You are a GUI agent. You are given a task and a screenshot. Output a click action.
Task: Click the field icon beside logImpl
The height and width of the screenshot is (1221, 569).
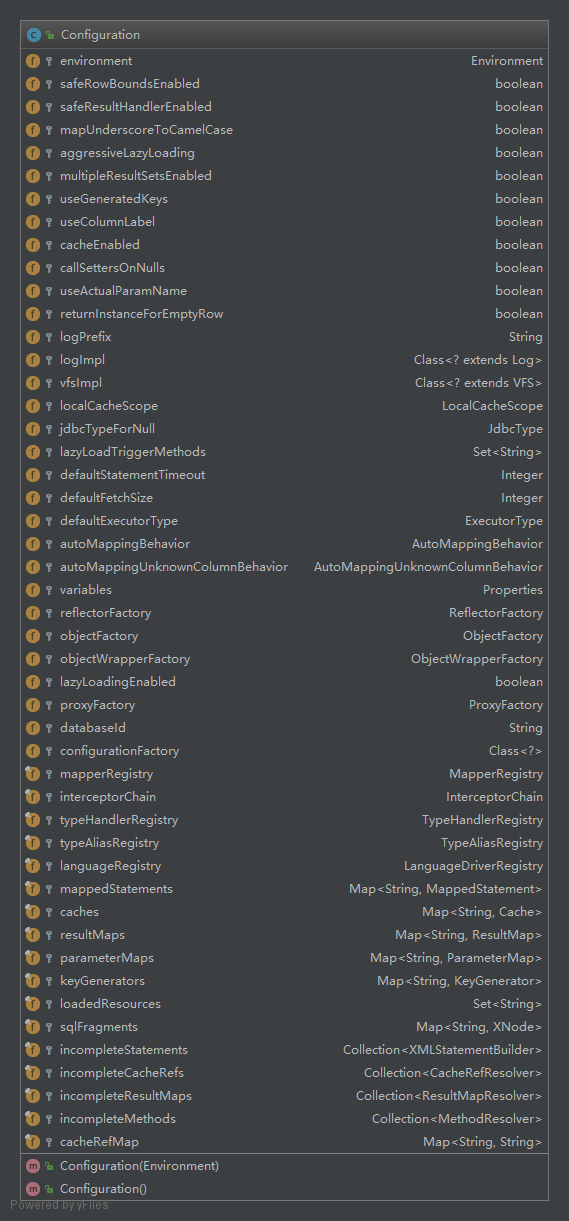(33, 360)
